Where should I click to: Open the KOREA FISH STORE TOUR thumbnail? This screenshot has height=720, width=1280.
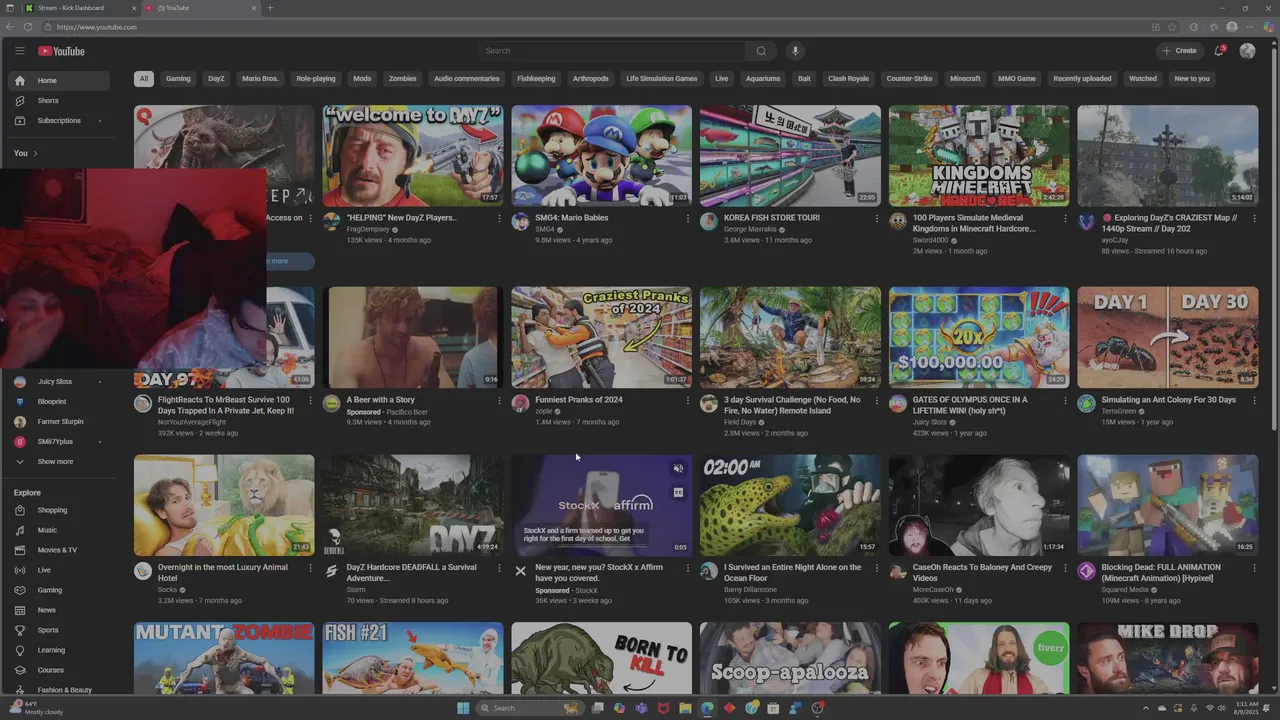click(x=790, y=155)
